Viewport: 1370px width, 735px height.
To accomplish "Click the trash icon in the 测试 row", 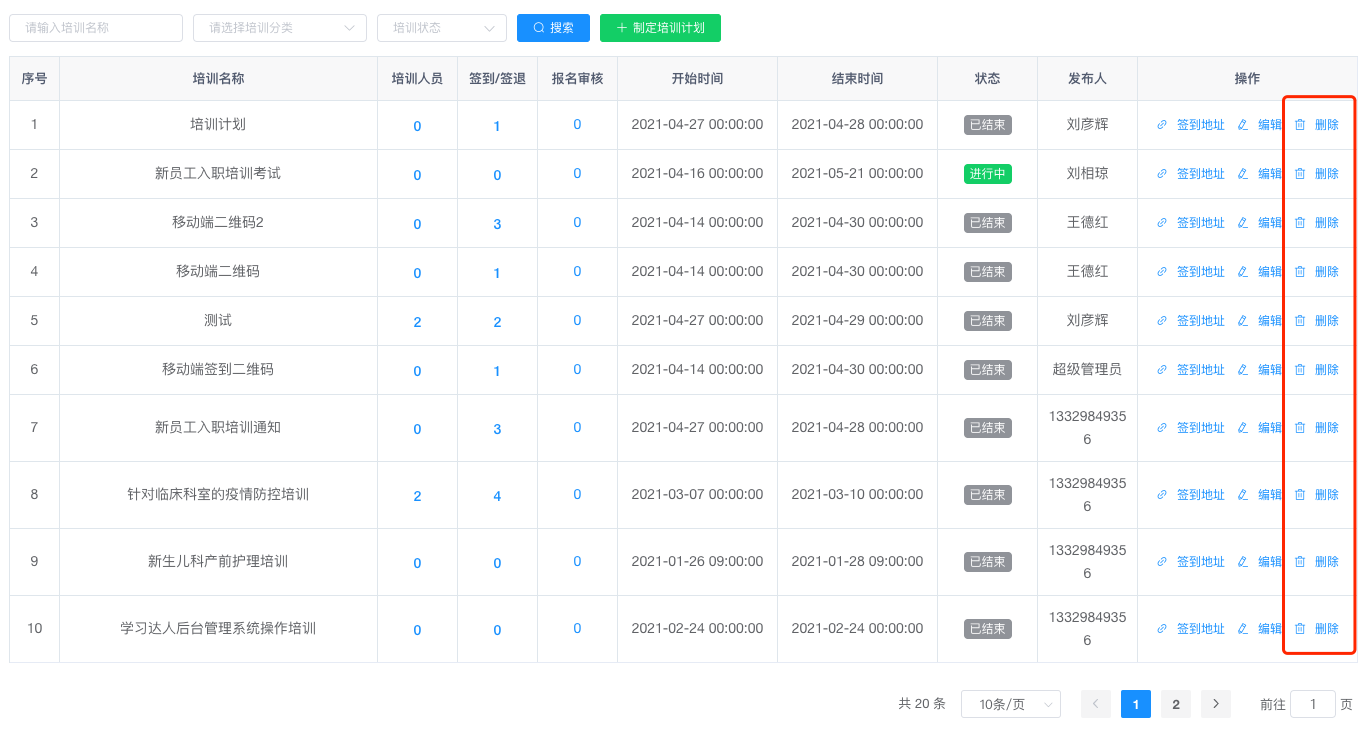I will click(x=1300, y=321).
